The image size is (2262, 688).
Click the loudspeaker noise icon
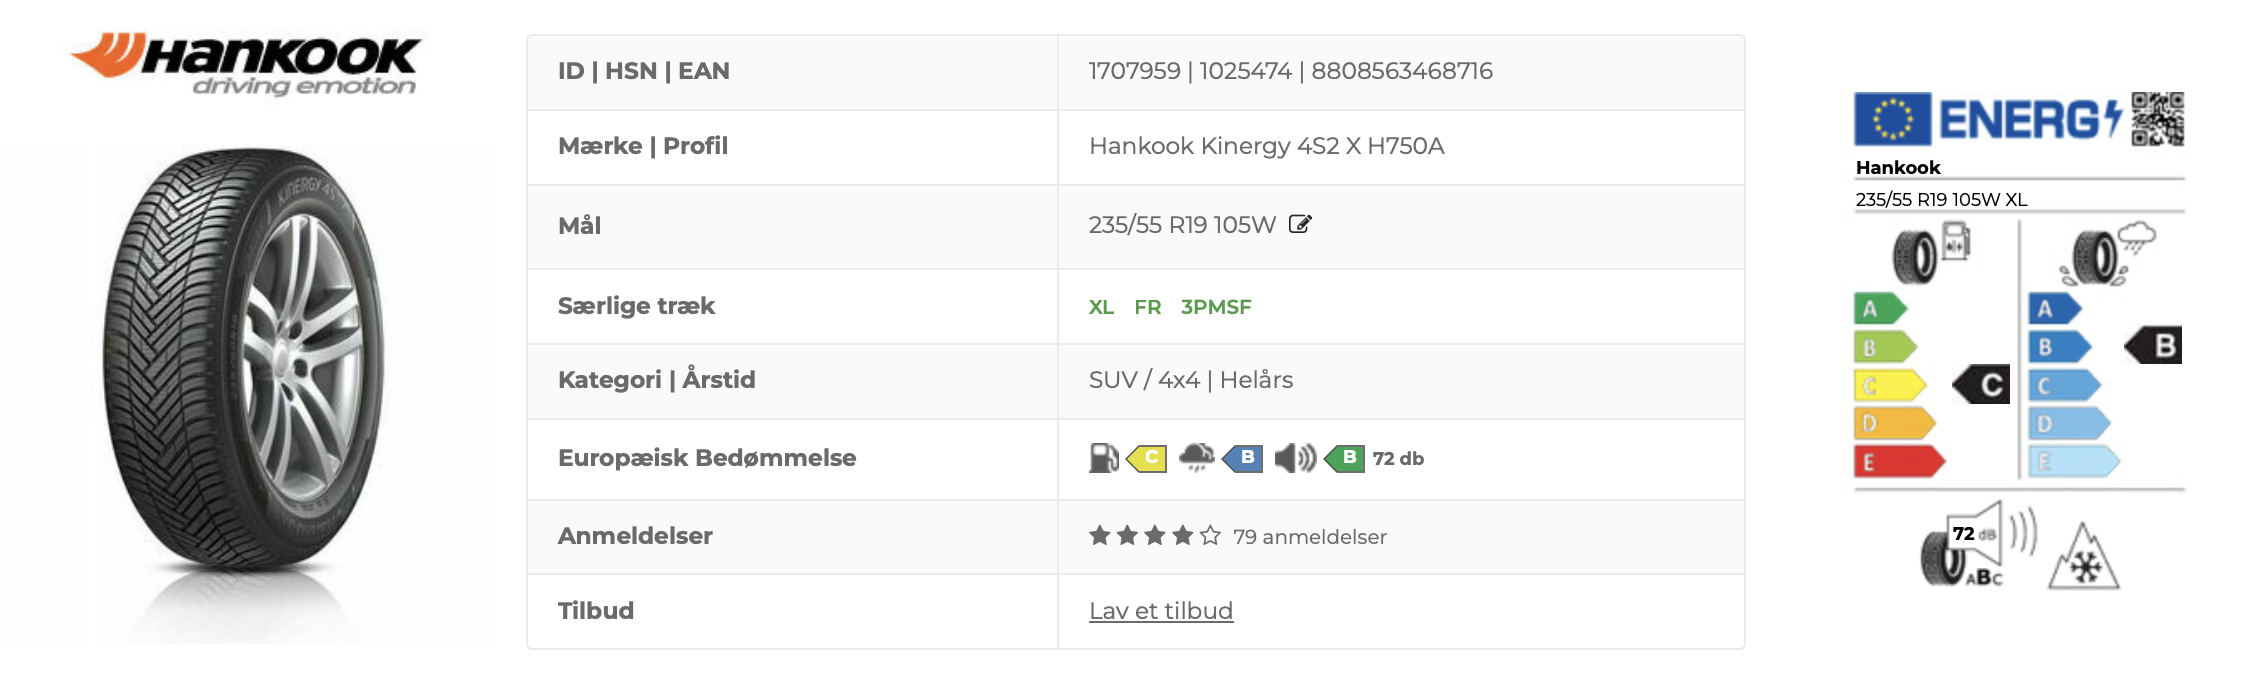click(x=1295, y=458)
